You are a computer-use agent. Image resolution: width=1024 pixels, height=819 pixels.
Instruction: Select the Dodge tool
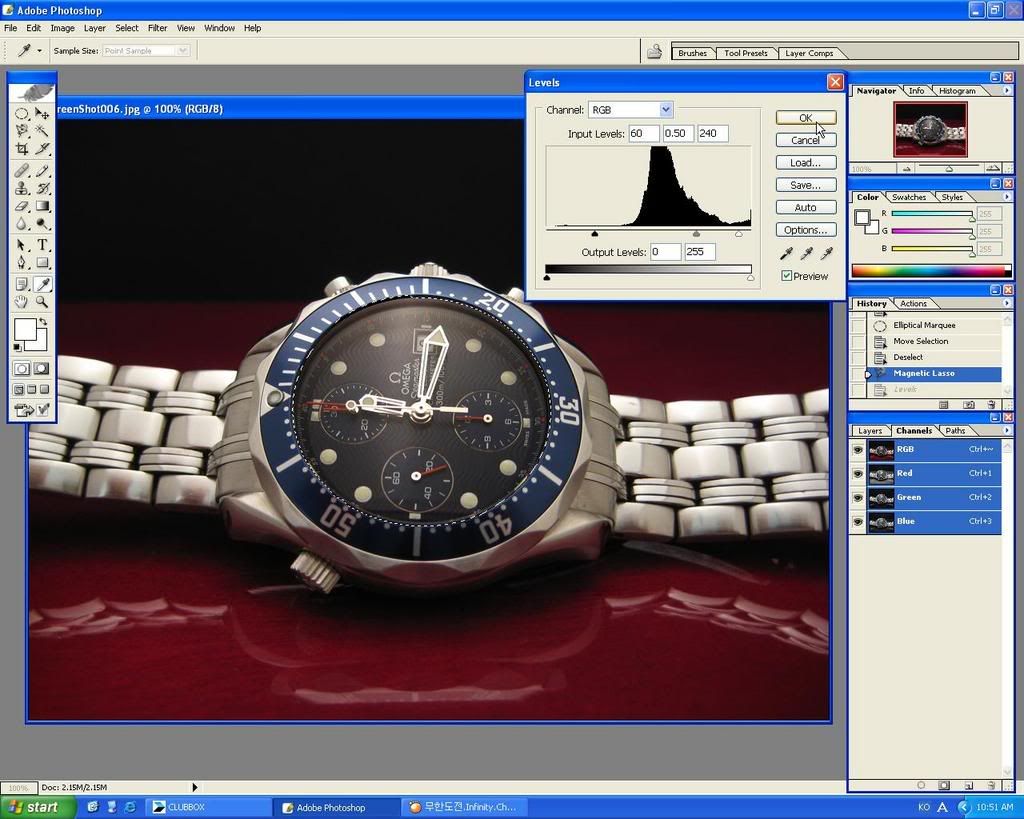[x=42, y=224]
